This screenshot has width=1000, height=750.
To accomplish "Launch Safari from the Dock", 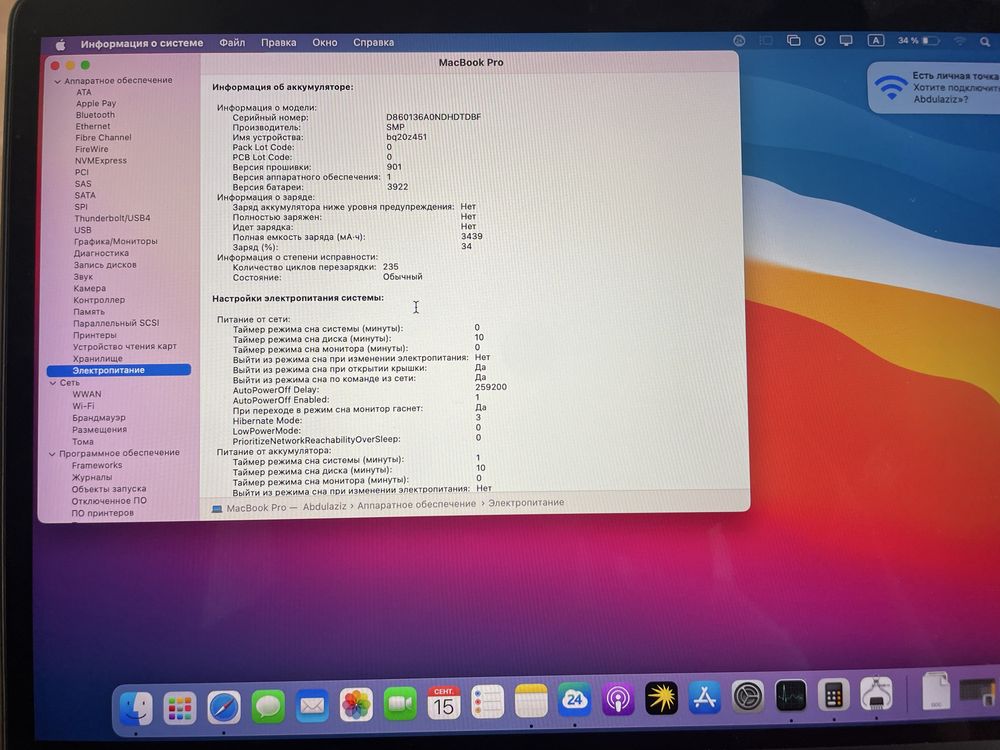I will point(224,707).
